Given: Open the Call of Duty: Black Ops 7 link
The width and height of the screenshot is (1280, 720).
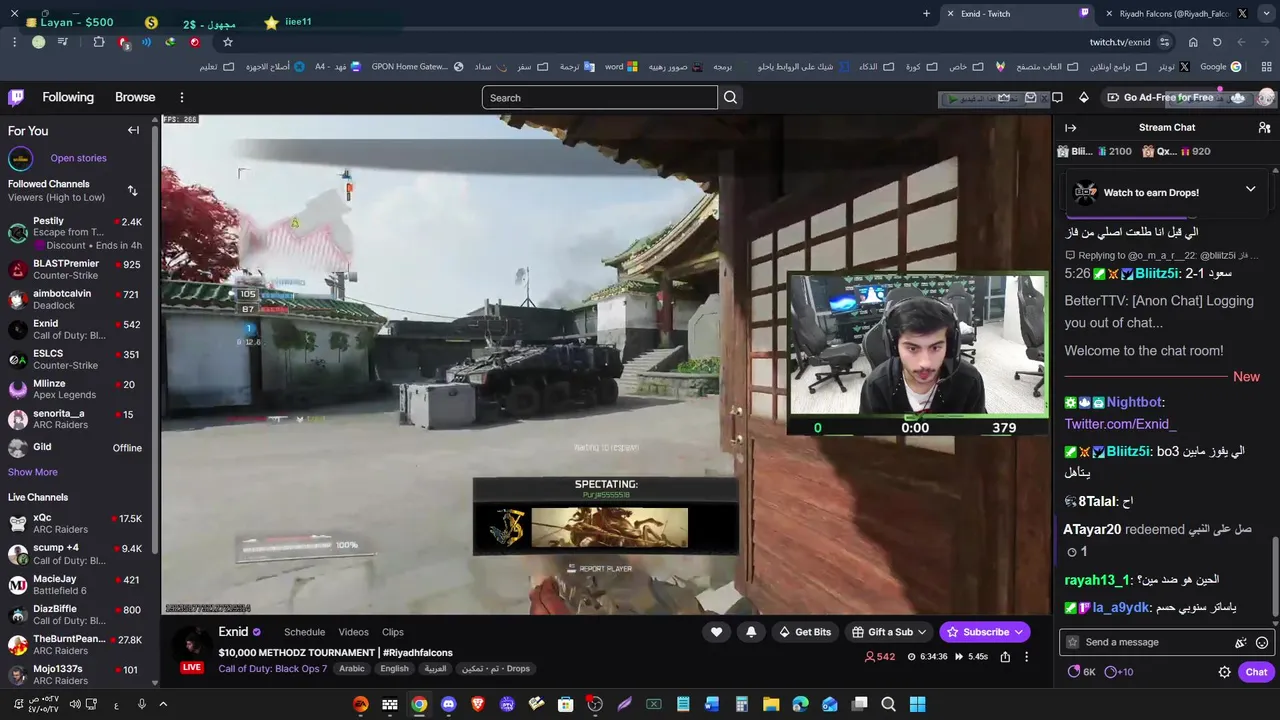Looking at the screenshot, I should click(273, 669).
